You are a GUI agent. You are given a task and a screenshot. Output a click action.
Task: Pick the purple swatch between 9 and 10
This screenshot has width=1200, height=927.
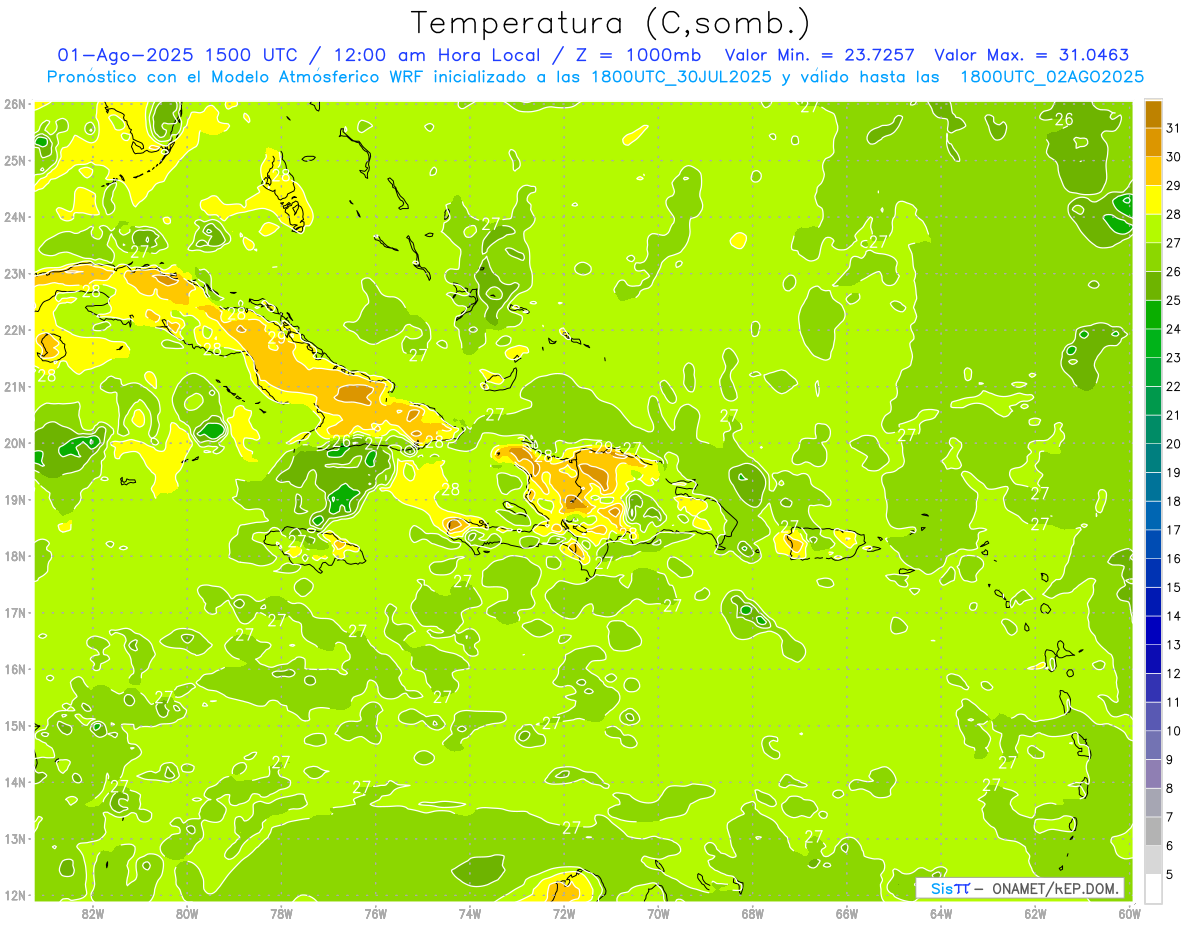[1153, 745]
